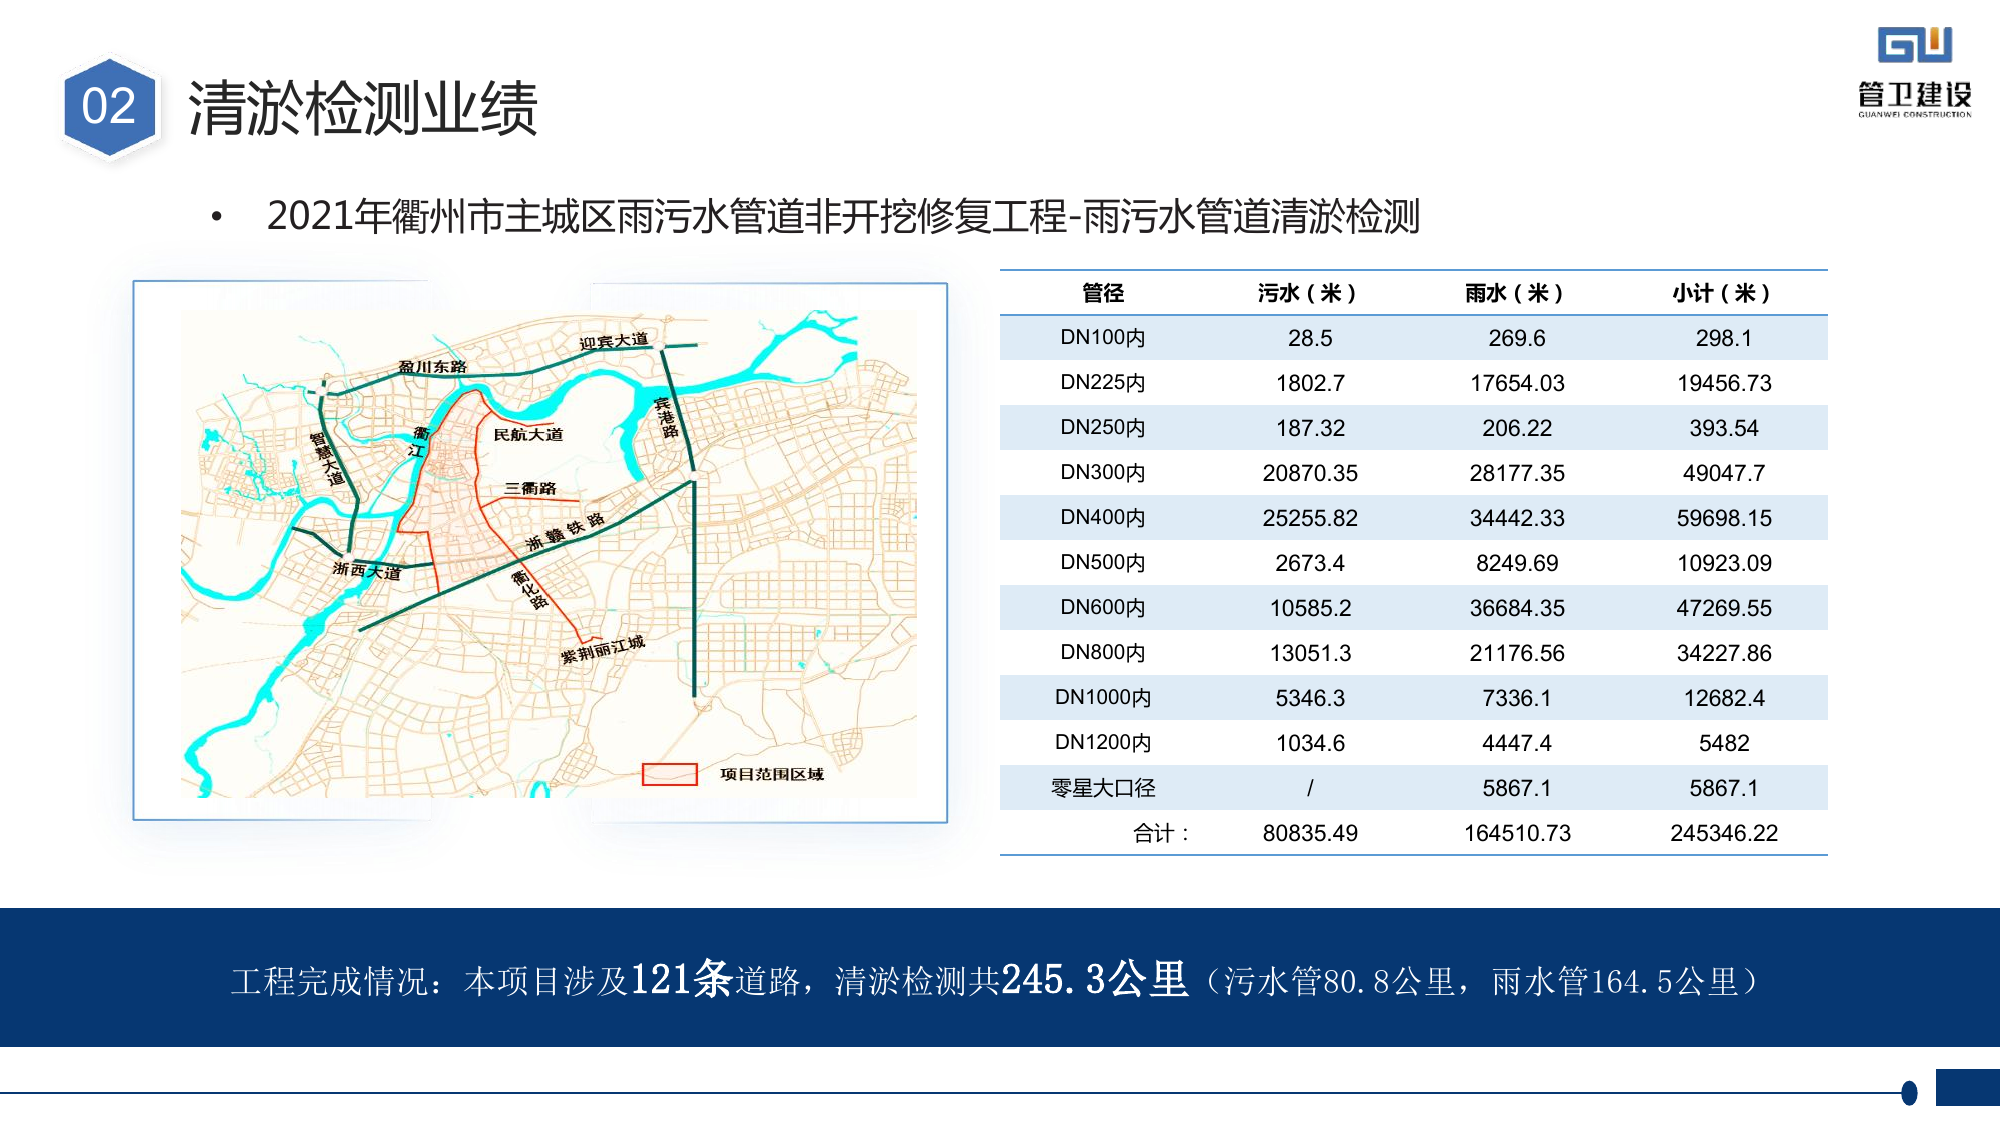
Task: Click grand total 245346.22
Action: coord(1724,833)
